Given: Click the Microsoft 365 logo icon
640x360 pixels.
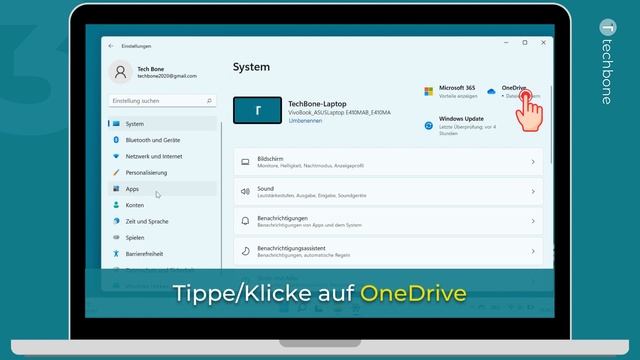Looking at the screenshot, I should tap(429, 91).
